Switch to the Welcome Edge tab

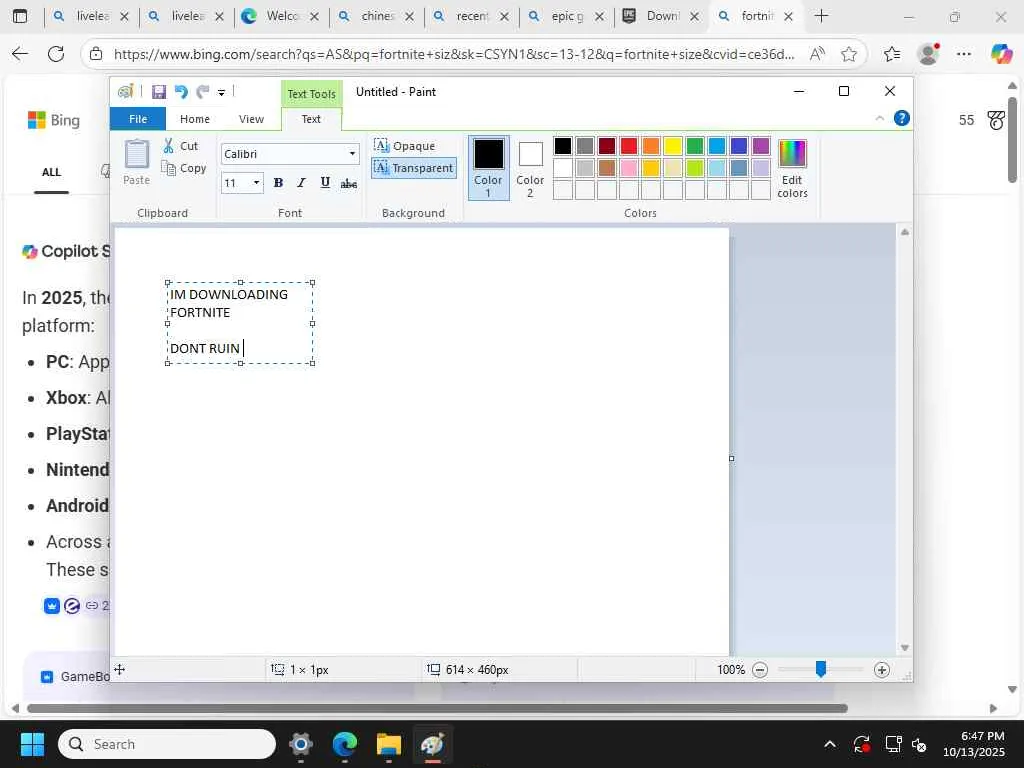(280, 16)
